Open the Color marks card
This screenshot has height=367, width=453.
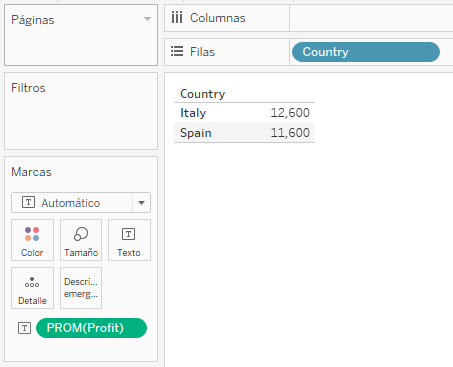coord(32,240)
